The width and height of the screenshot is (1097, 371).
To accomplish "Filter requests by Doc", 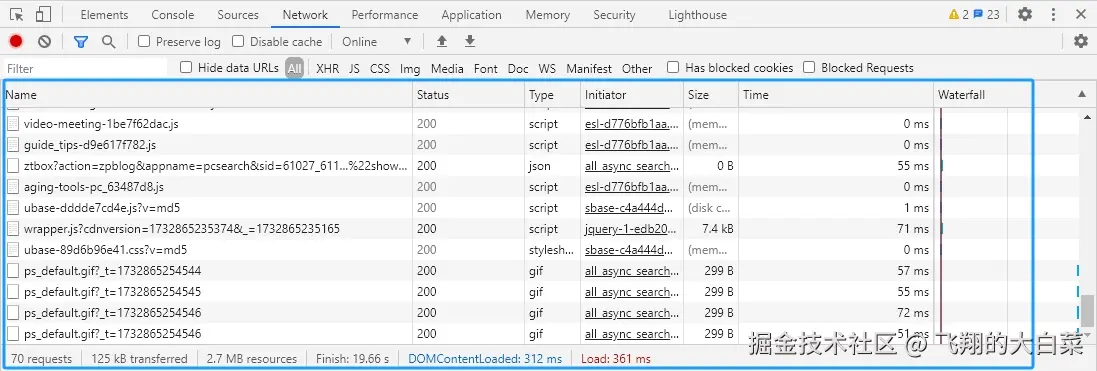I will click(x=518, y=69).
